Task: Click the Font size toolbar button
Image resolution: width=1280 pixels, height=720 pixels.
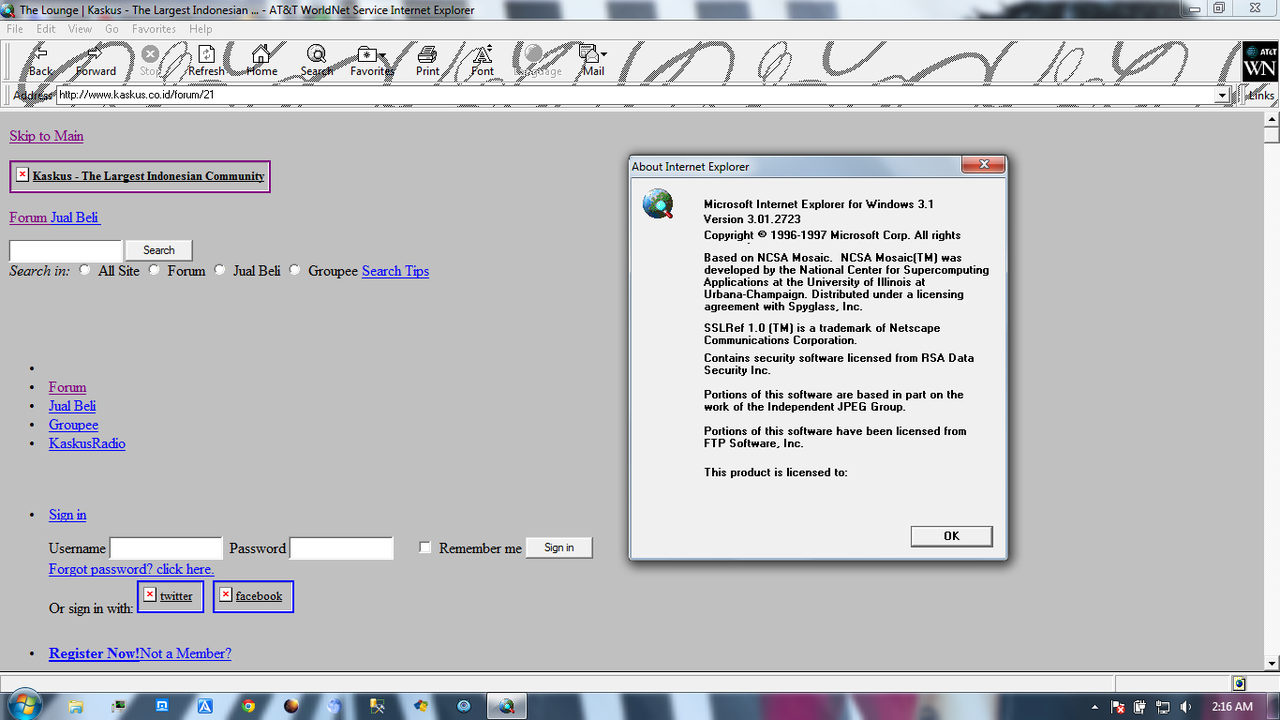Action: (x=482, y=61)
